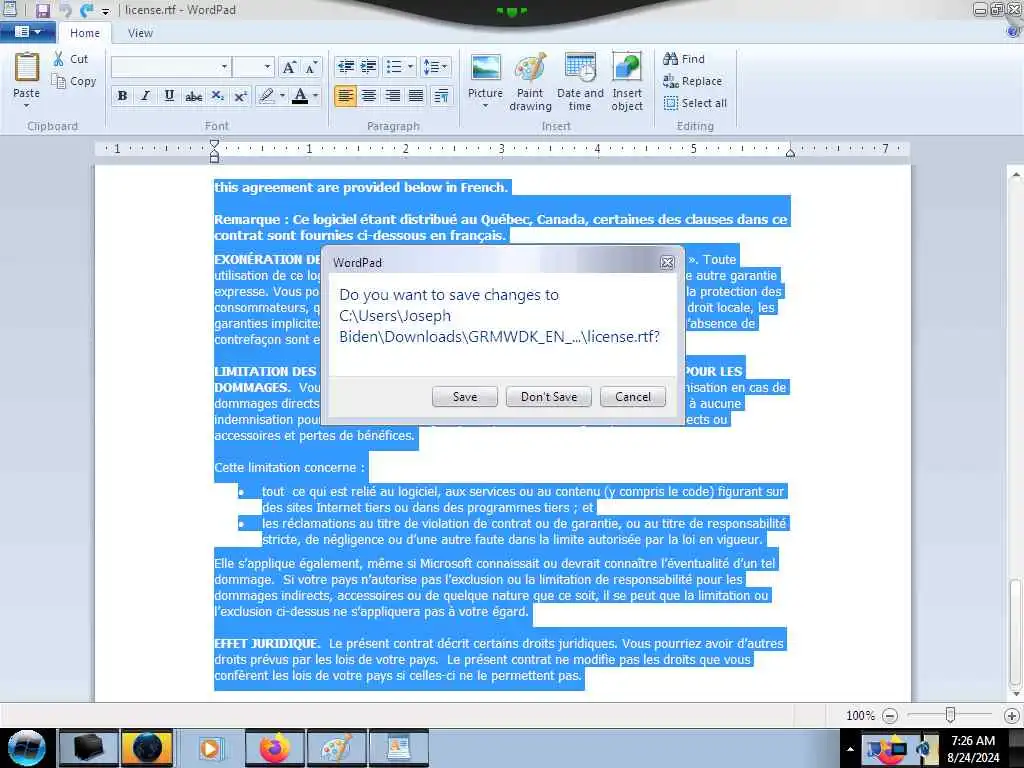Click the Paste clipboard icon
Screen dimensions: 1024x768
(27, 68)
